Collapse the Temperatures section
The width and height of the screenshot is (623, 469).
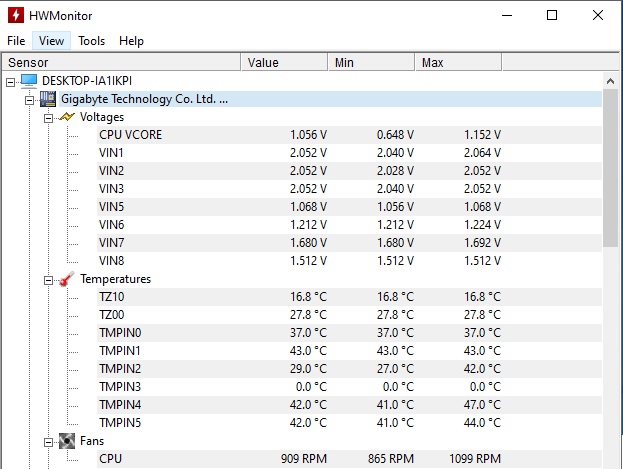(x=48, y=281)
